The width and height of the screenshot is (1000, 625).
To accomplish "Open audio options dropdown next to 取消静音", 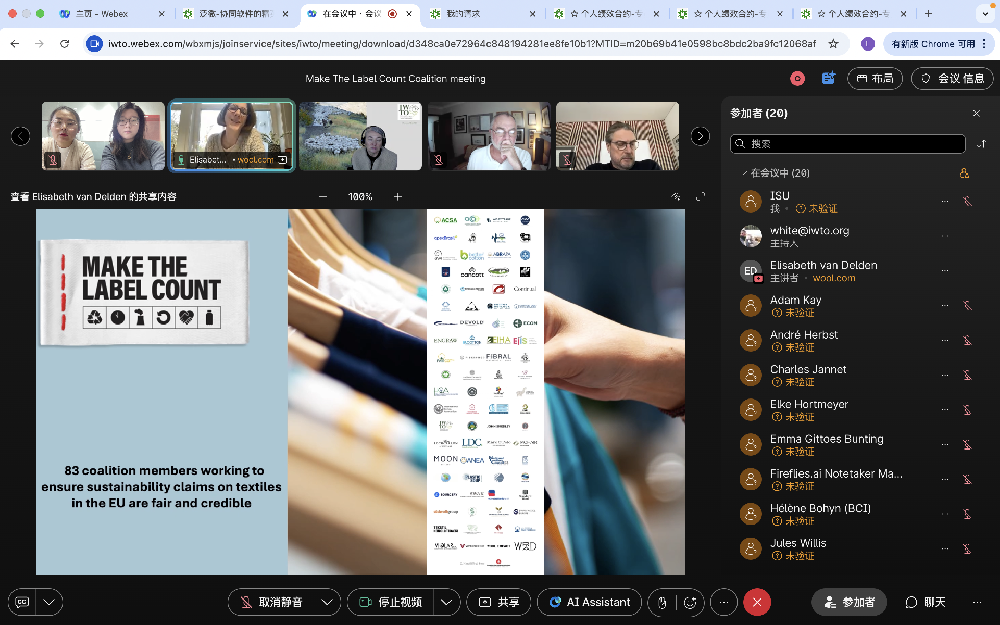I will [327, 602].
